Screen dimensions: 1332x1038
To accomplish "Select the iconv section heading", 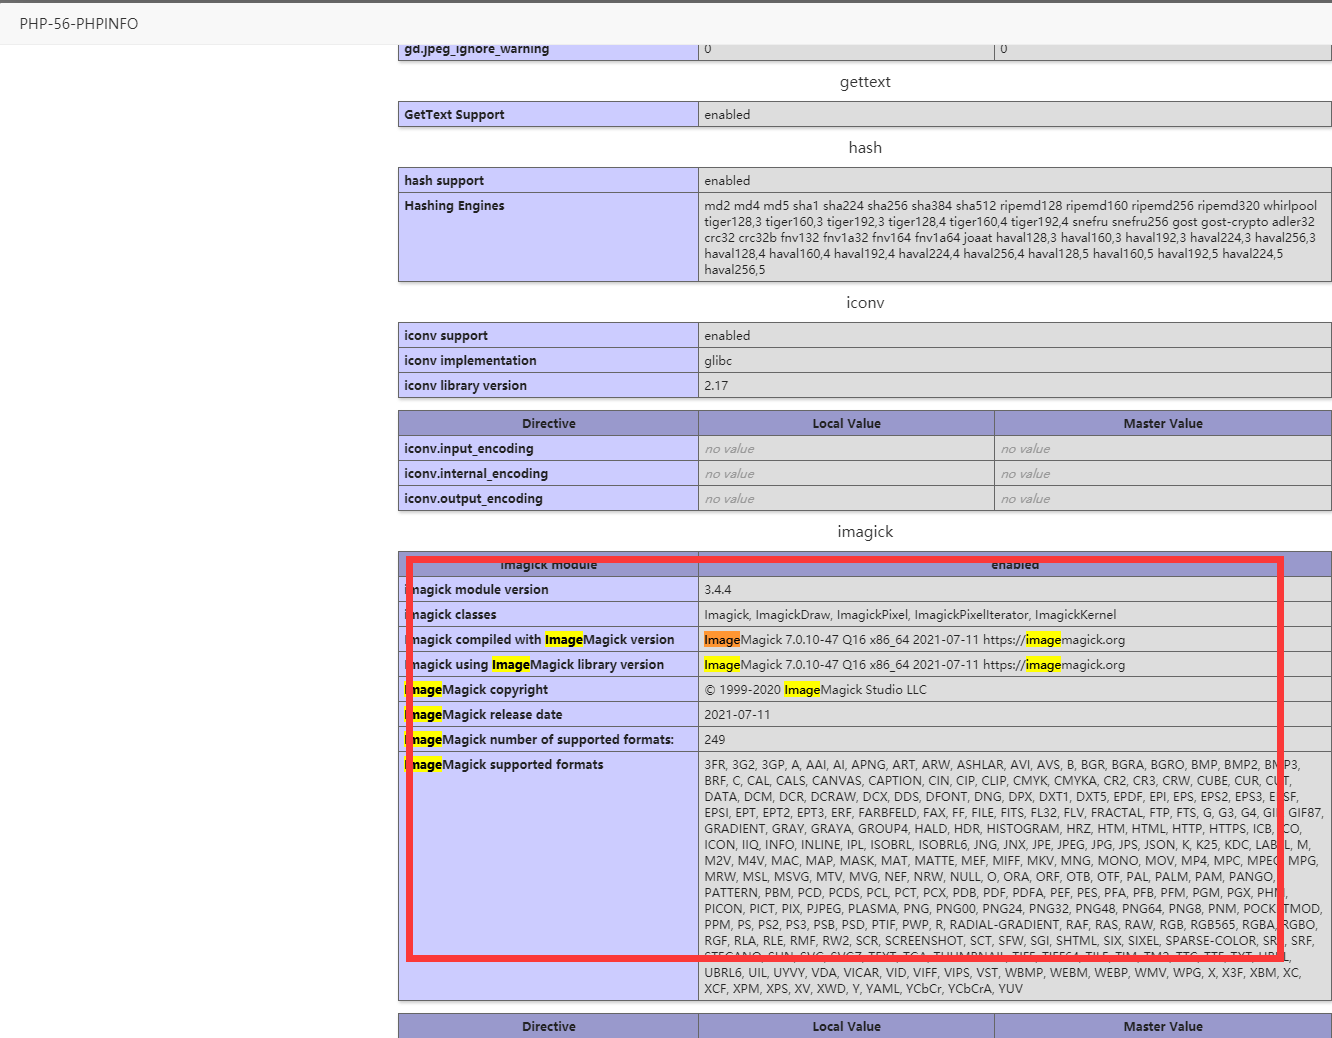I will pyautogui.click(x=865, y=303).
